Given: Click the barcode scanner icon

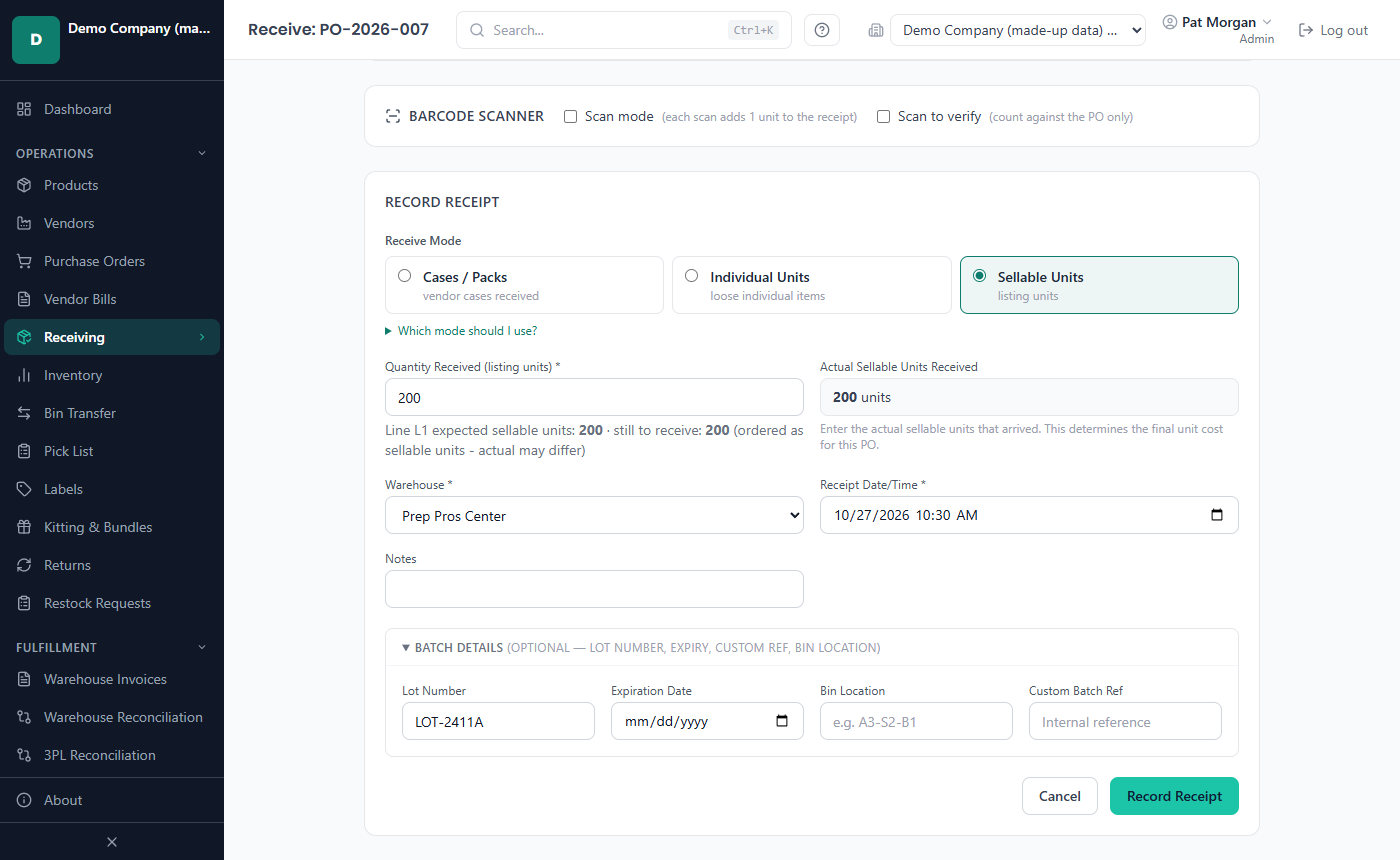Looking at the screenshot, I should (x=393, y=116).
